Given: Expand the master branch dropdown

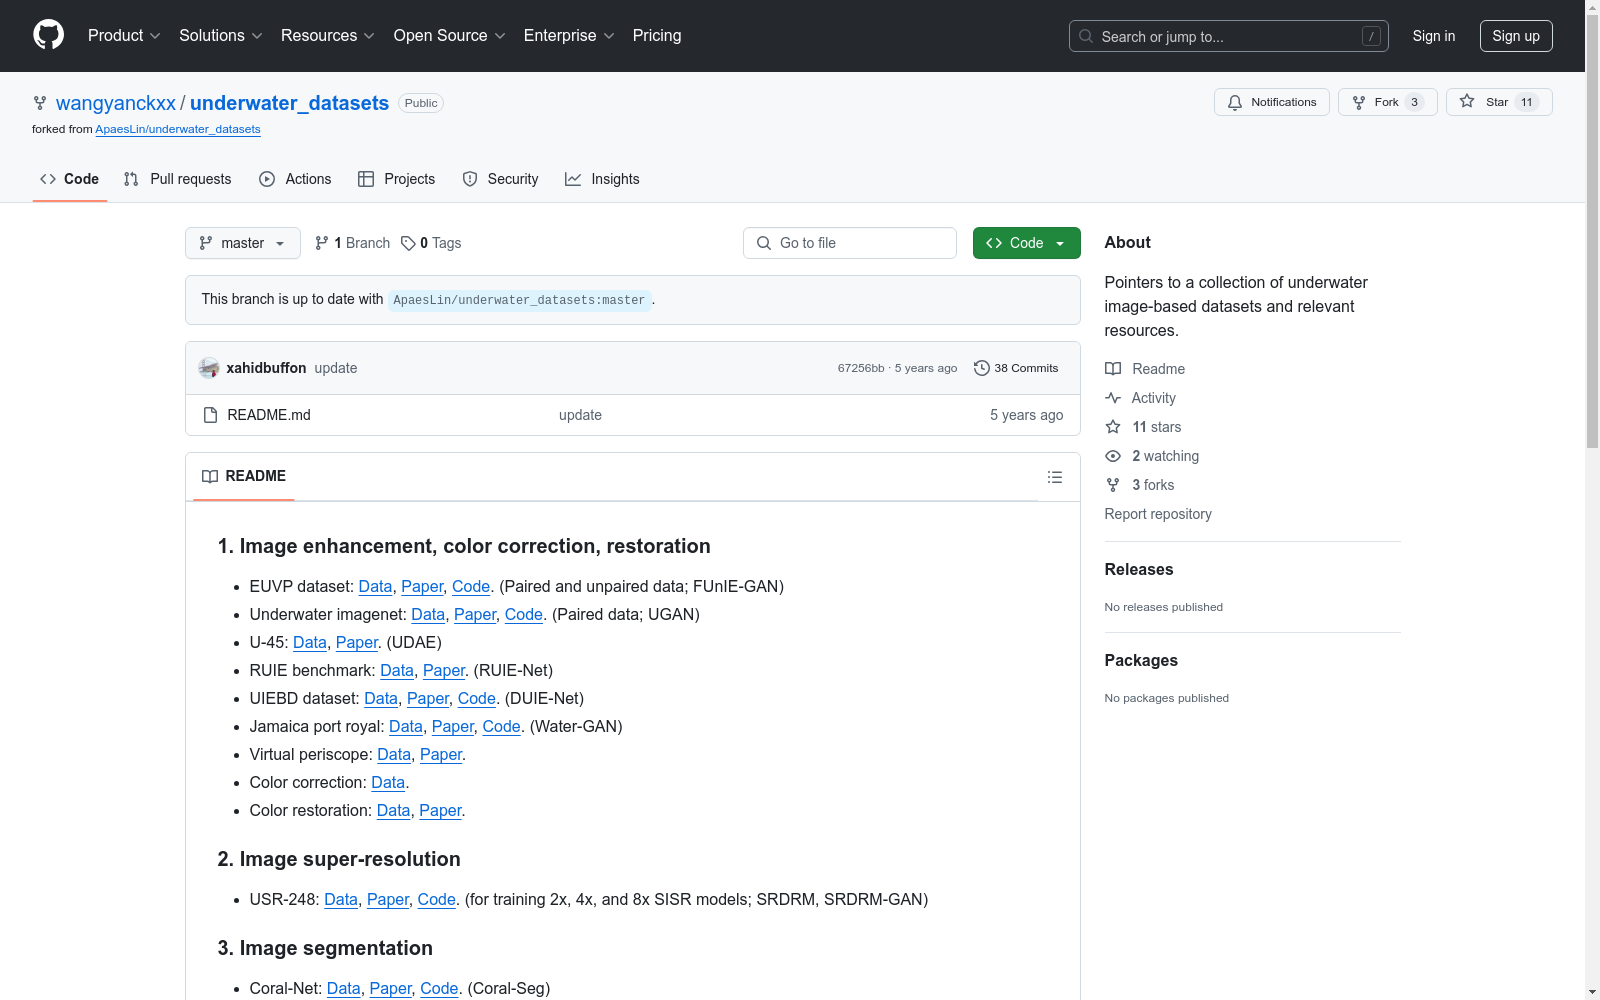Looking at the screenshot, I should click(x=242, y=243).
